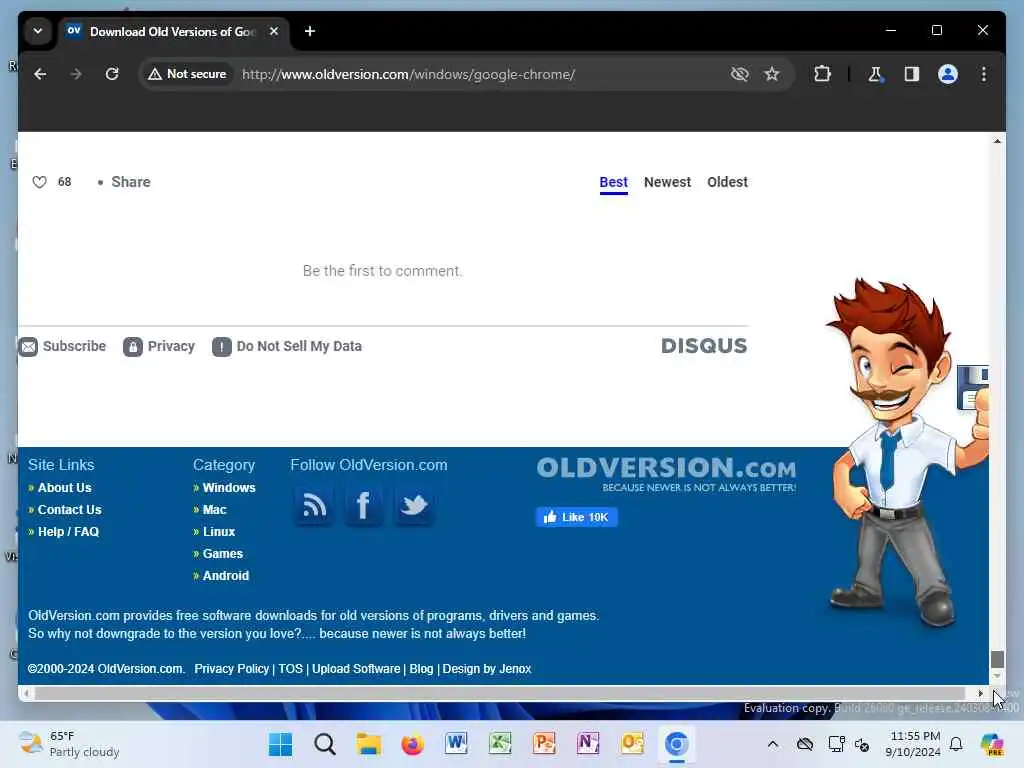
Task: Open the TOS footer link
Action: point(291,669)
